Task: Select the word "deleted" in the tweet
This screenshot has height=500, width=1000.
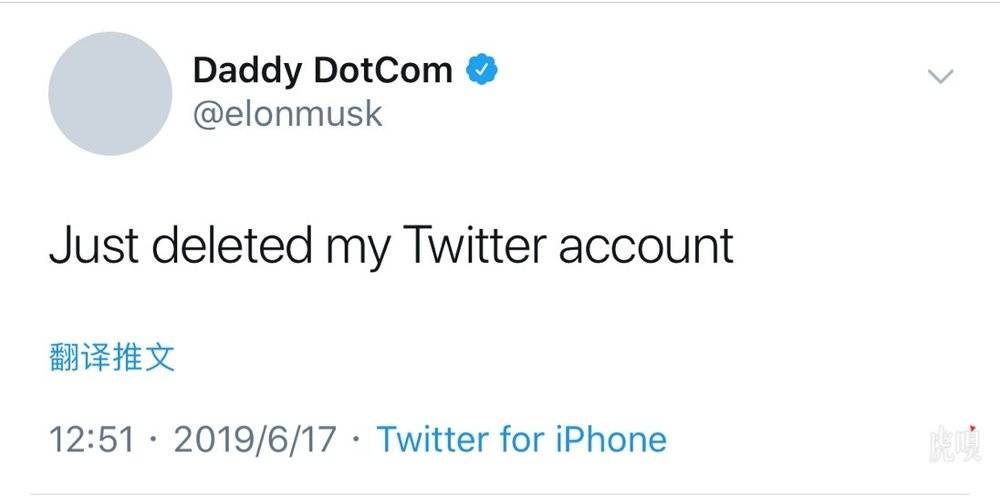Action: (x=232, y=245)
